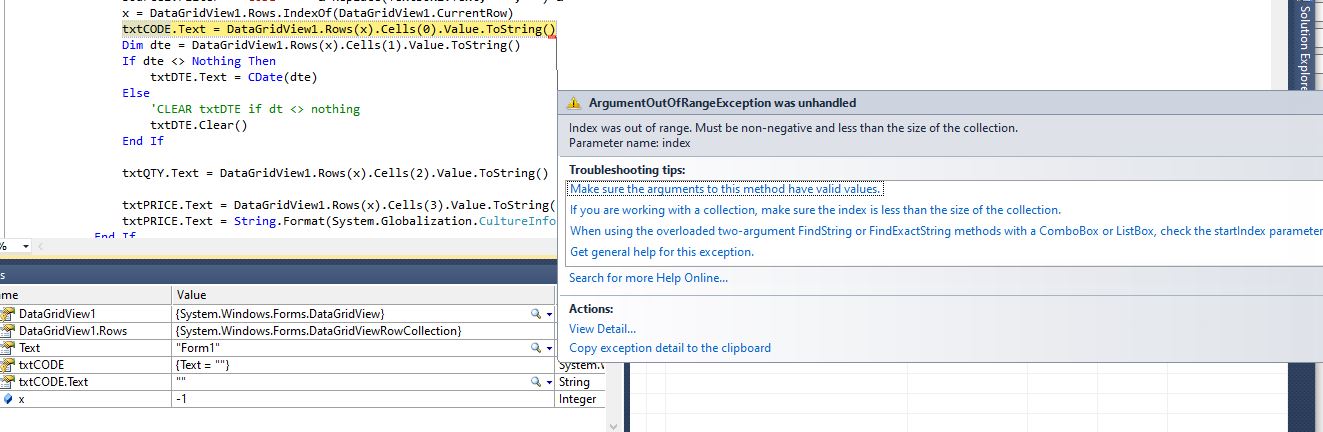Open the tip about collection index size

coord(815,210)
